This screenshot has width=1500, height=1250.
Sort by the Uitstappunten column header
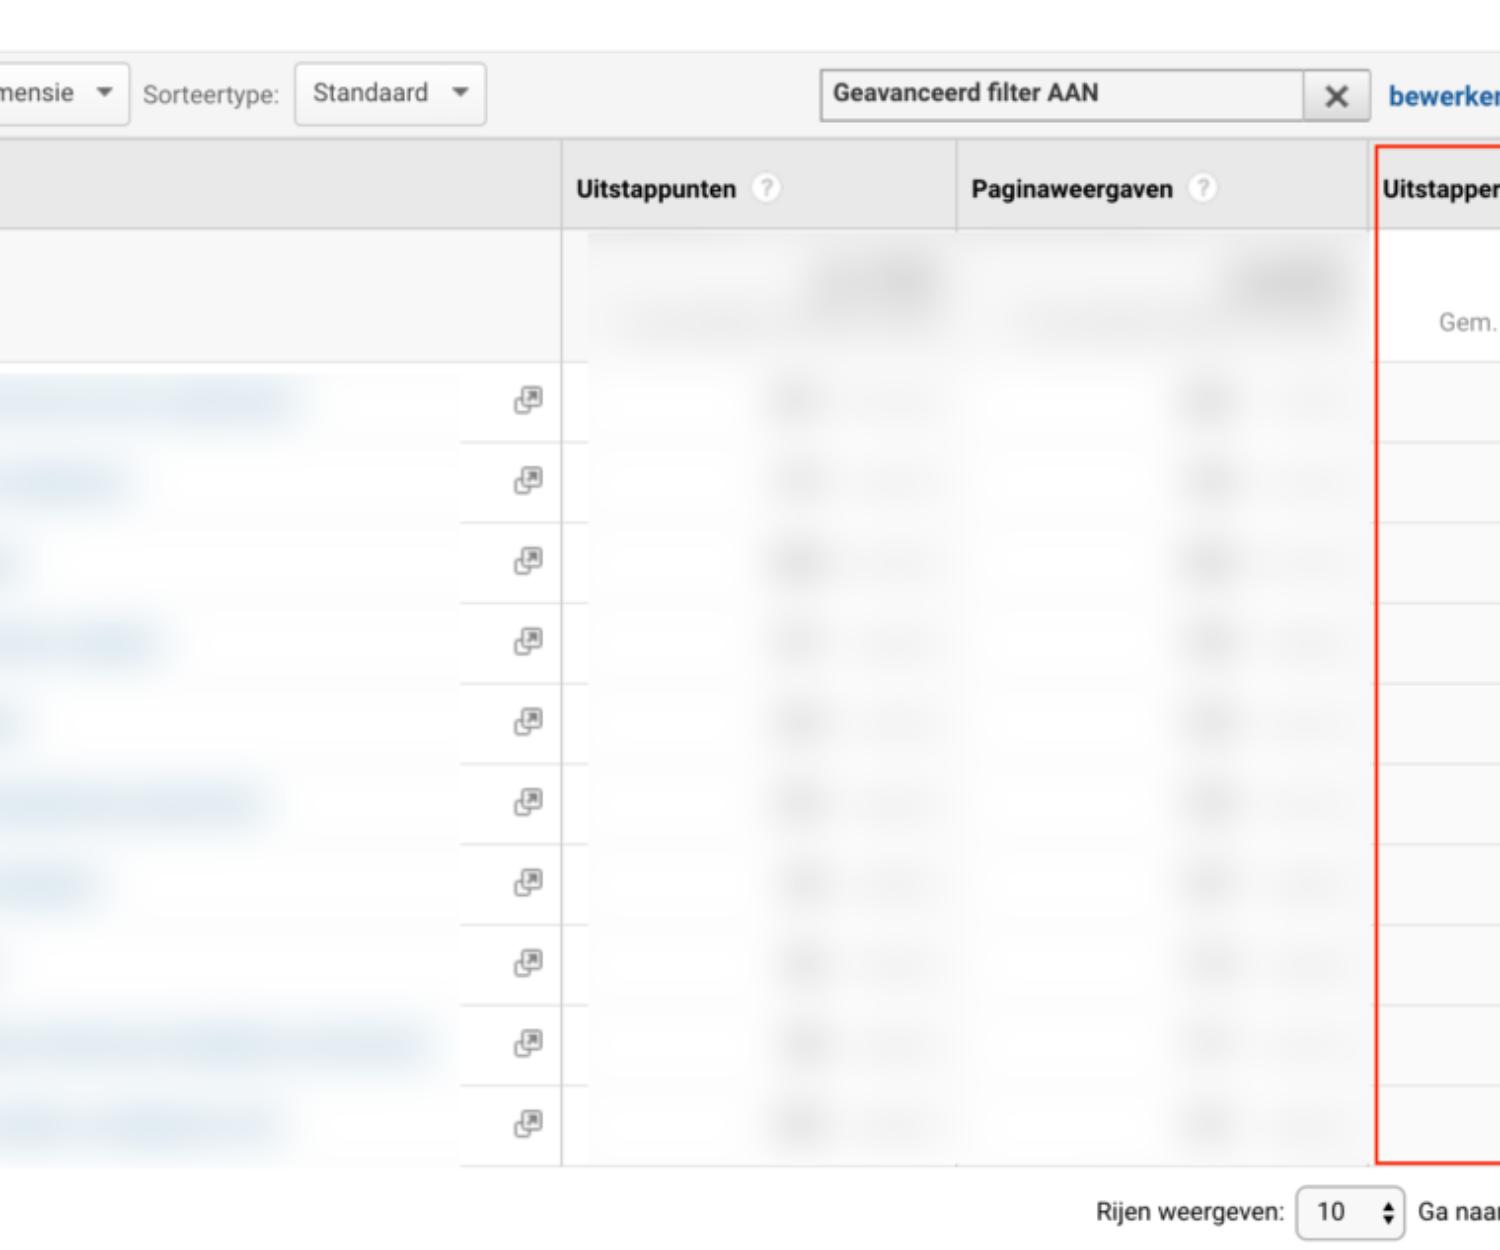(x=656, y=189)
